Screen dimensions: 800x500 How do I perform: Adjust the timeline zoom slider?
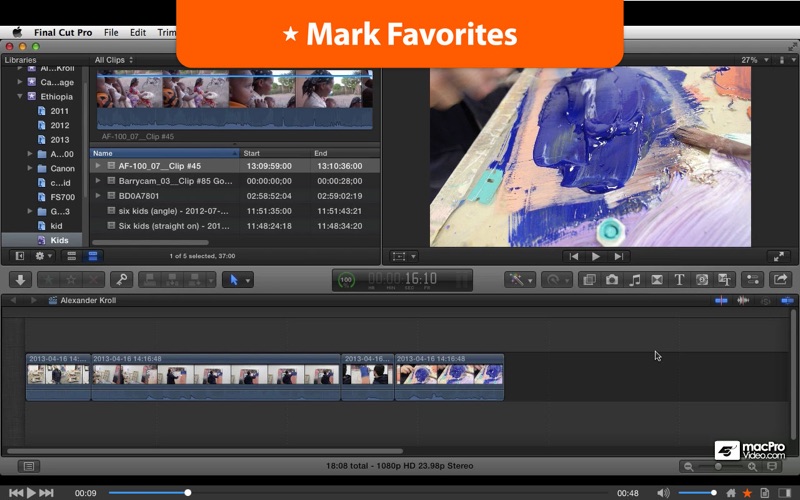[720, 466]
